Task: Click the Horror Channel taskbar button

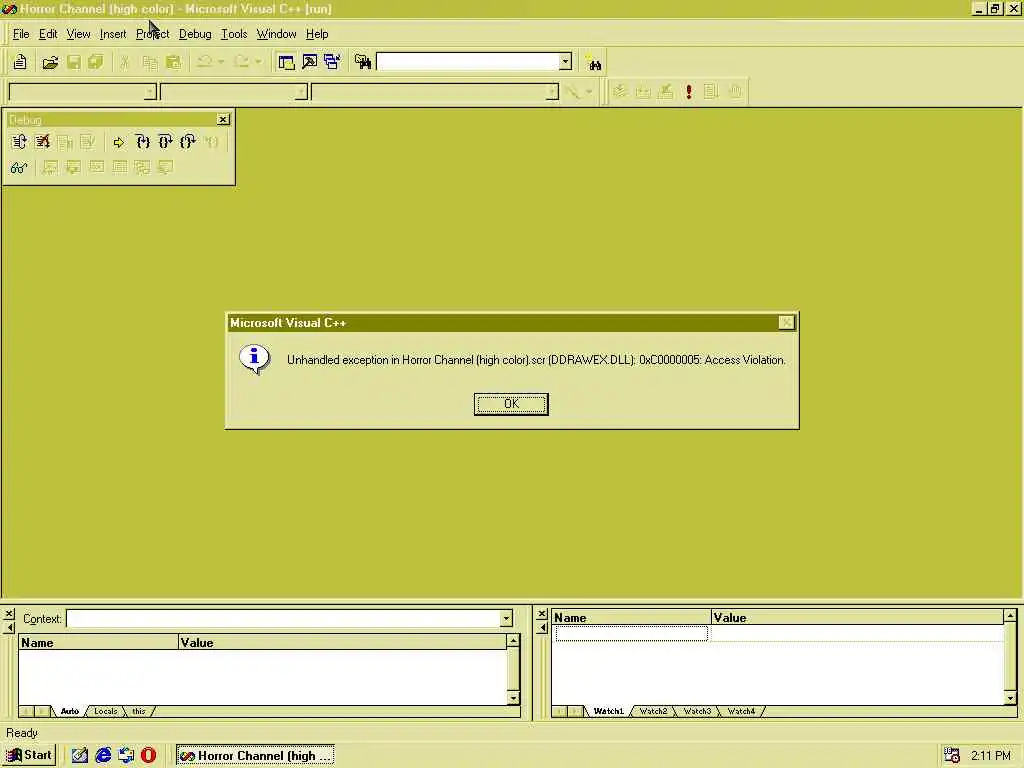Action: click(255, 756)
